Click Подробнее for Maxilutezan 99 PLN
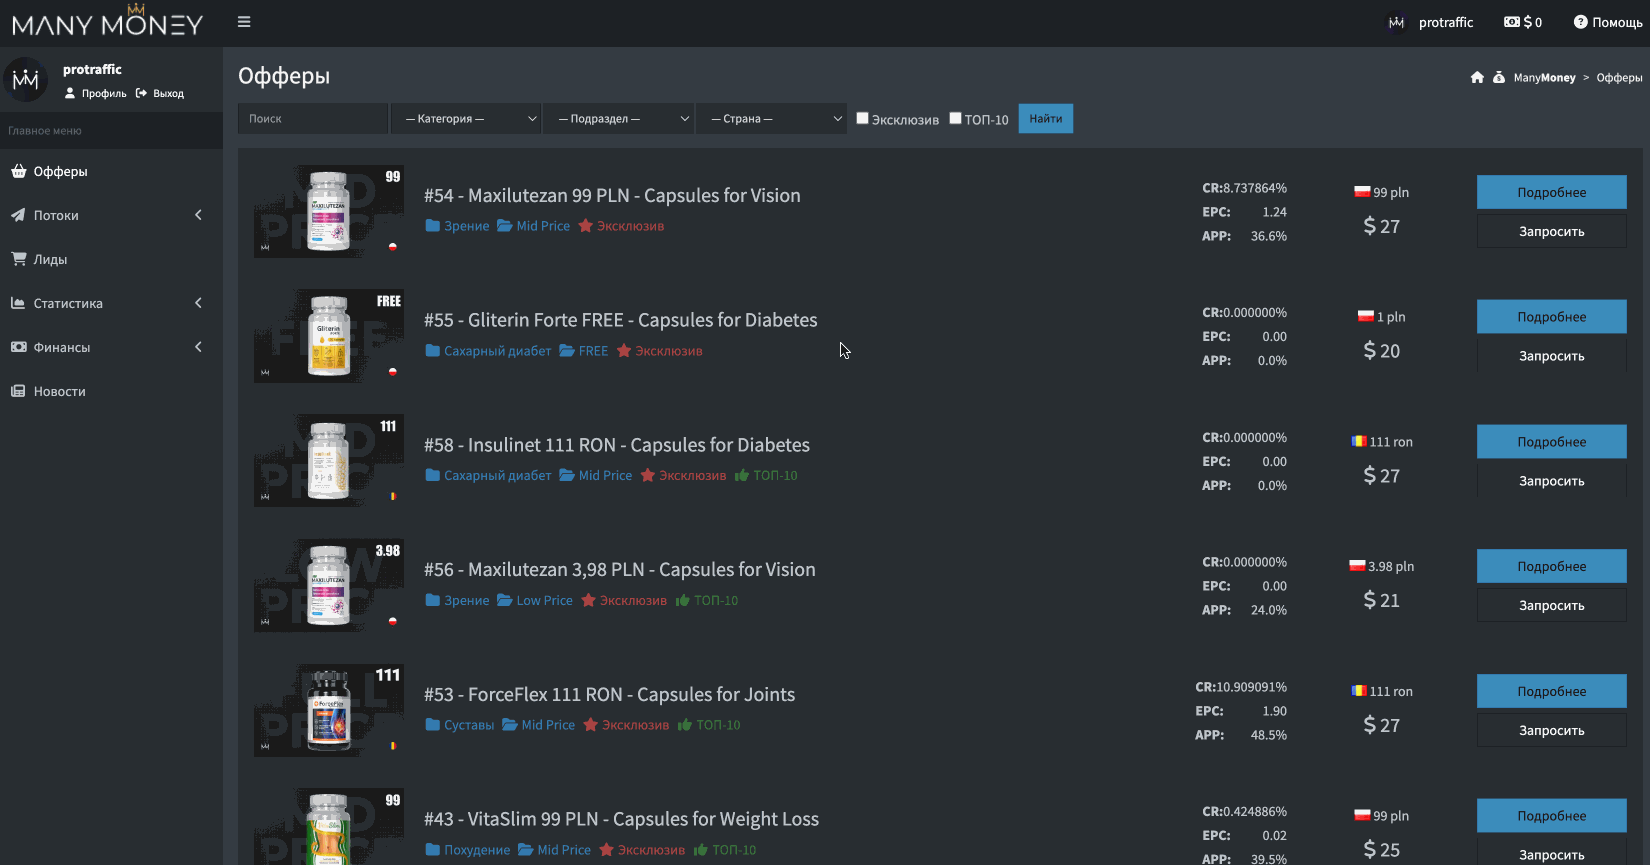The height and width of the screenshot is (865, 1650). click(x=1552, y=192)
